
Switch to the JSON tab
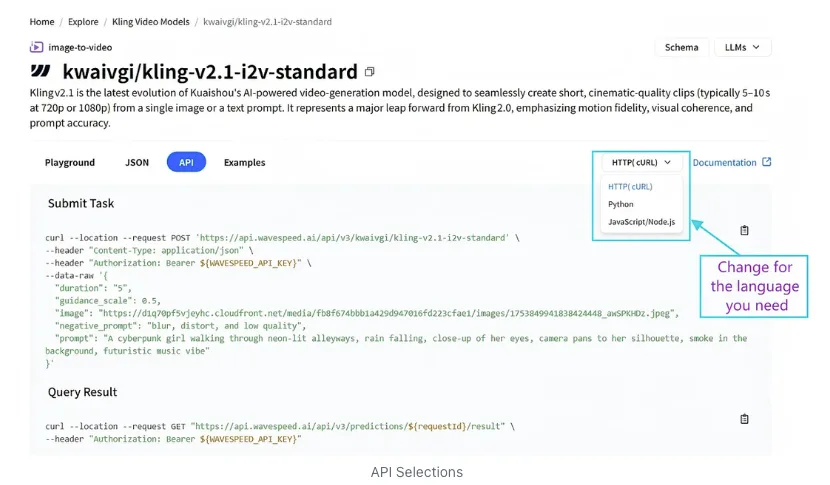(137, 163)
